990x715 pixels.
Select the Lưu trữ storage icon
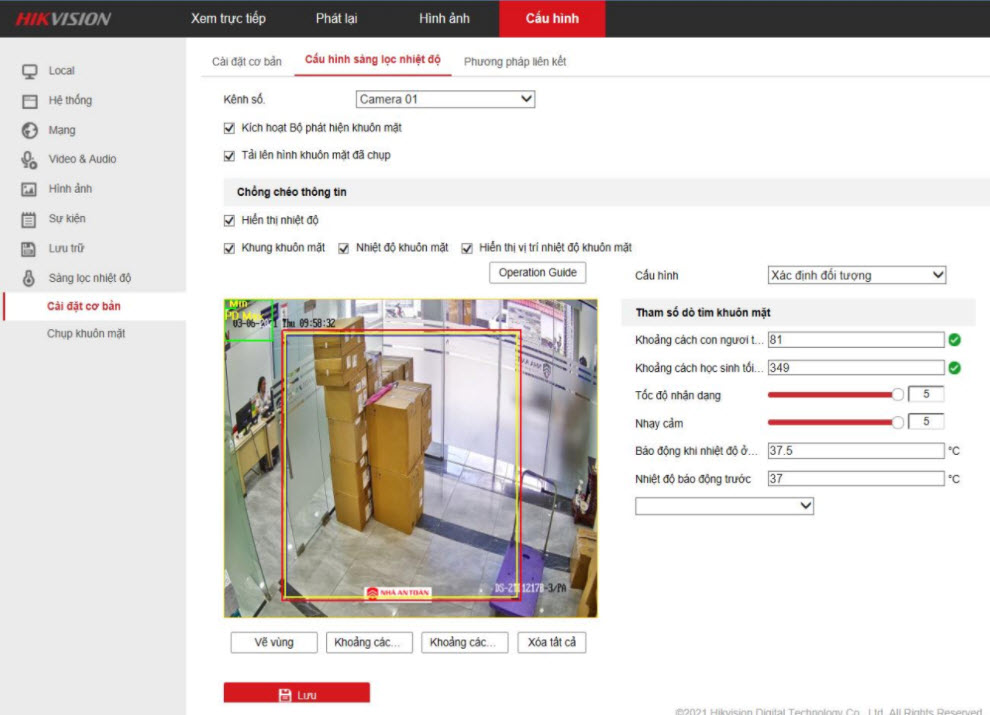tap(30, 248)
